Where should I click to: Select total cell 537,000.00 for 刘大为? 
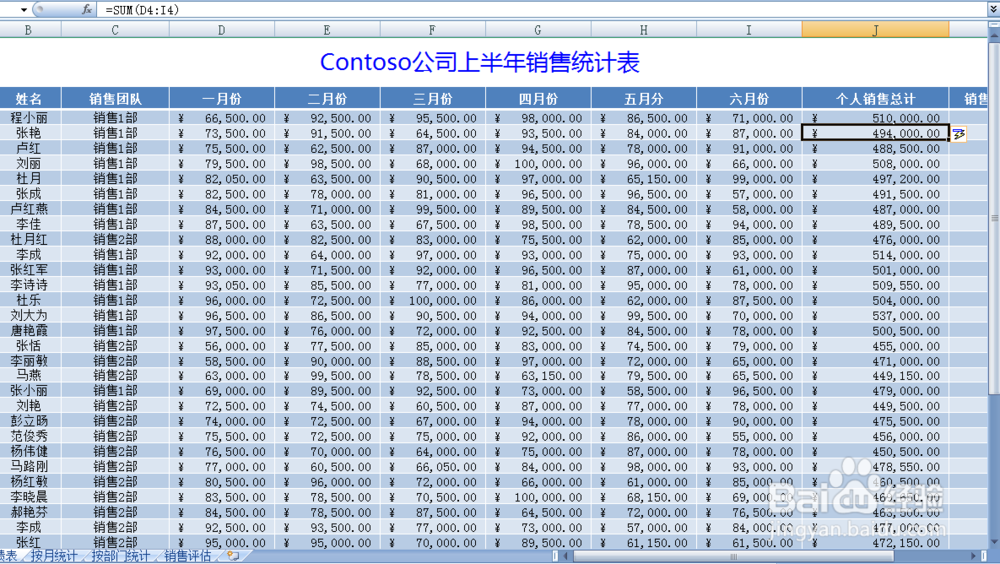coord(875,315)
